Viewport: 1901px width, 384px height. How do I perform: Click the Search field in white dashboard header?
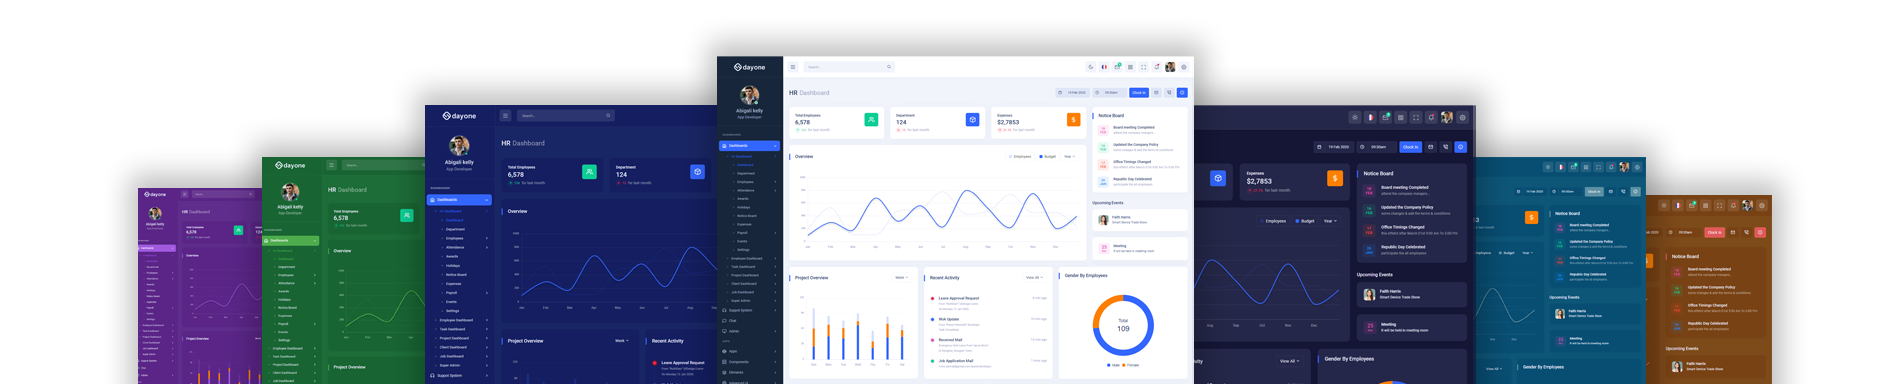(849, 67)
